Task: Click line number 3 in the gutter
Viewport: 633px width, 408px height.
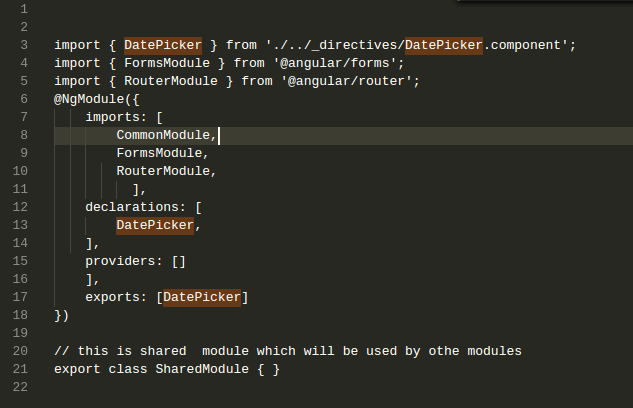Action: [x=24, y=45]
